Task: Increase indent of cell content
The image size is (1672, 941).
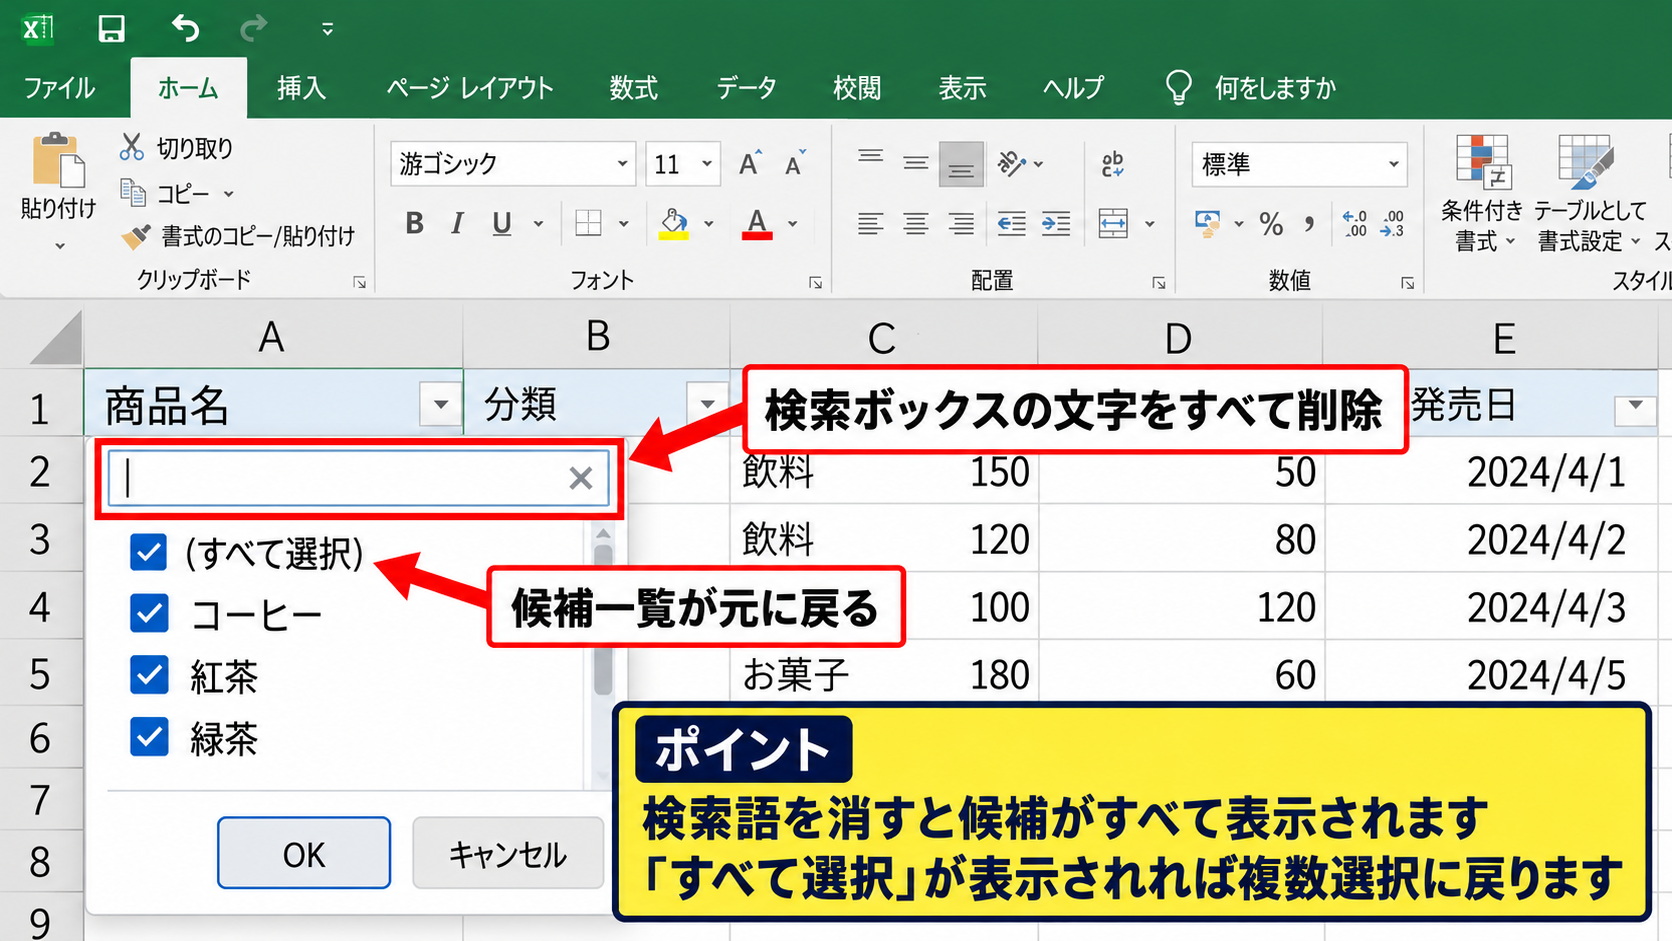Action: (x=1056, y=223)
